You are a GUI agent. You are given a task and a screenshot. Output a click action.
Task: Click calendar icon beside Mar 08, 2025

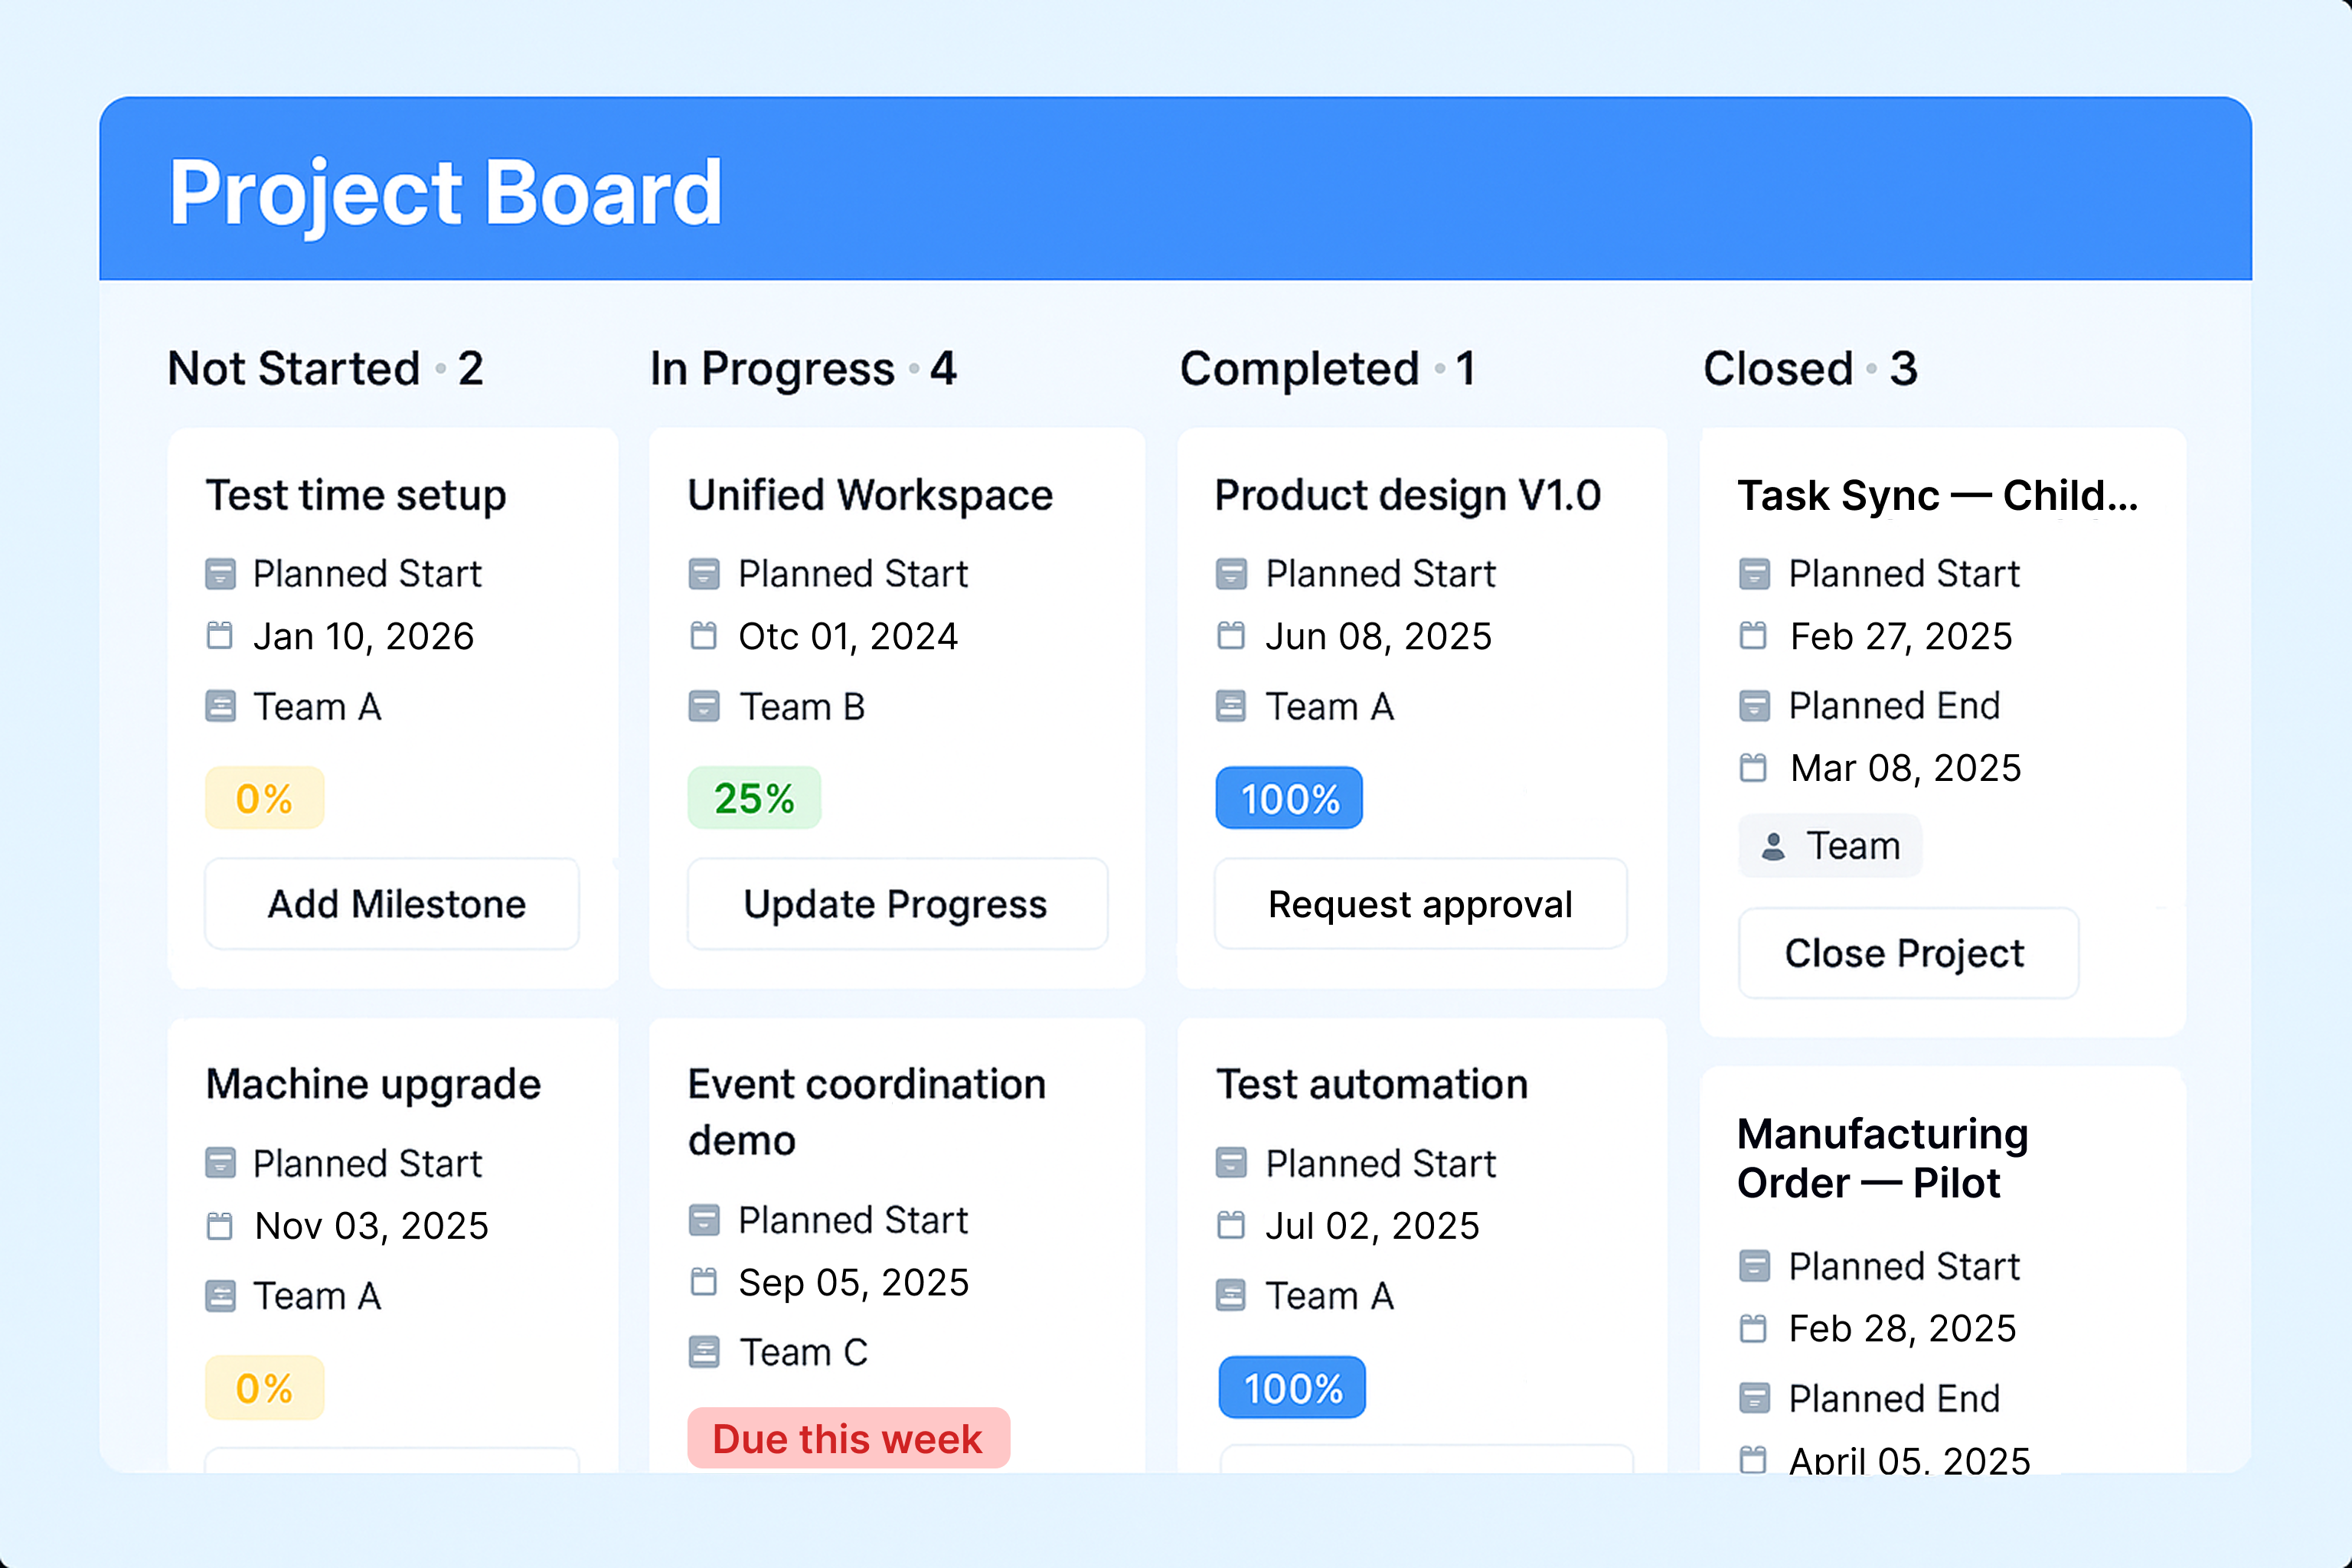[x=1753, y=768]
